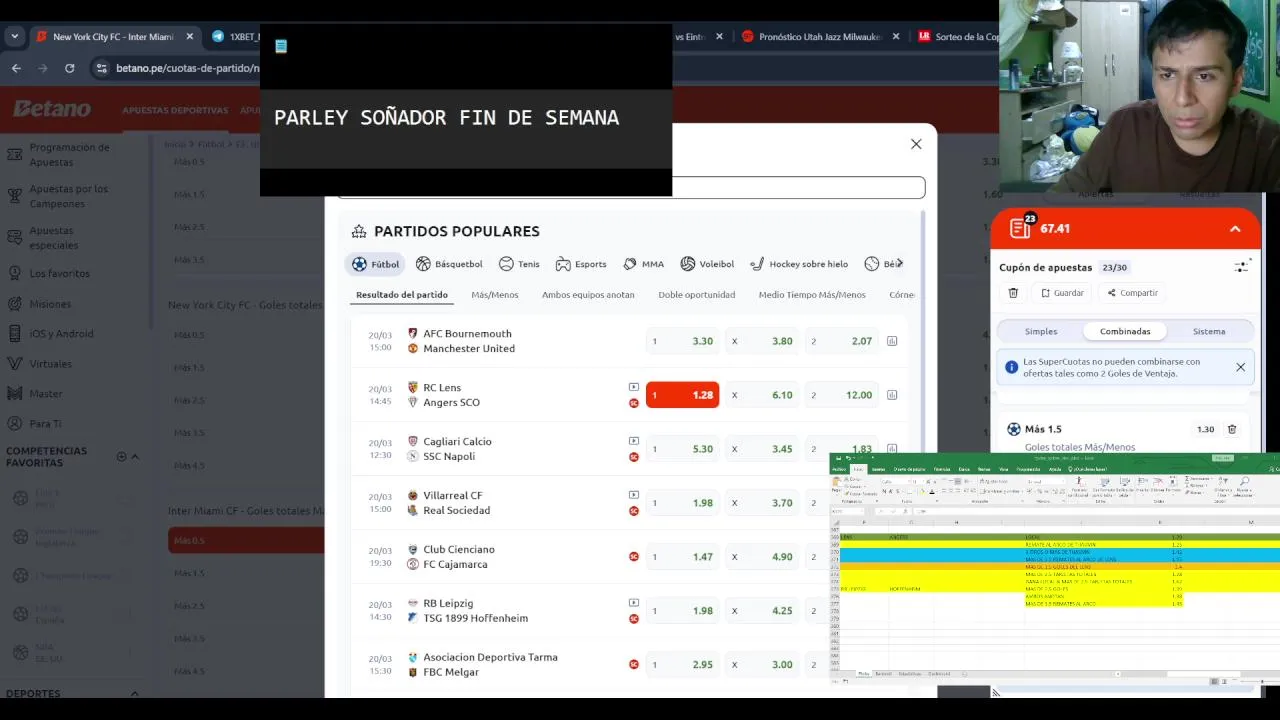Pick draw odds 3.00 for Tarma match

762,665
